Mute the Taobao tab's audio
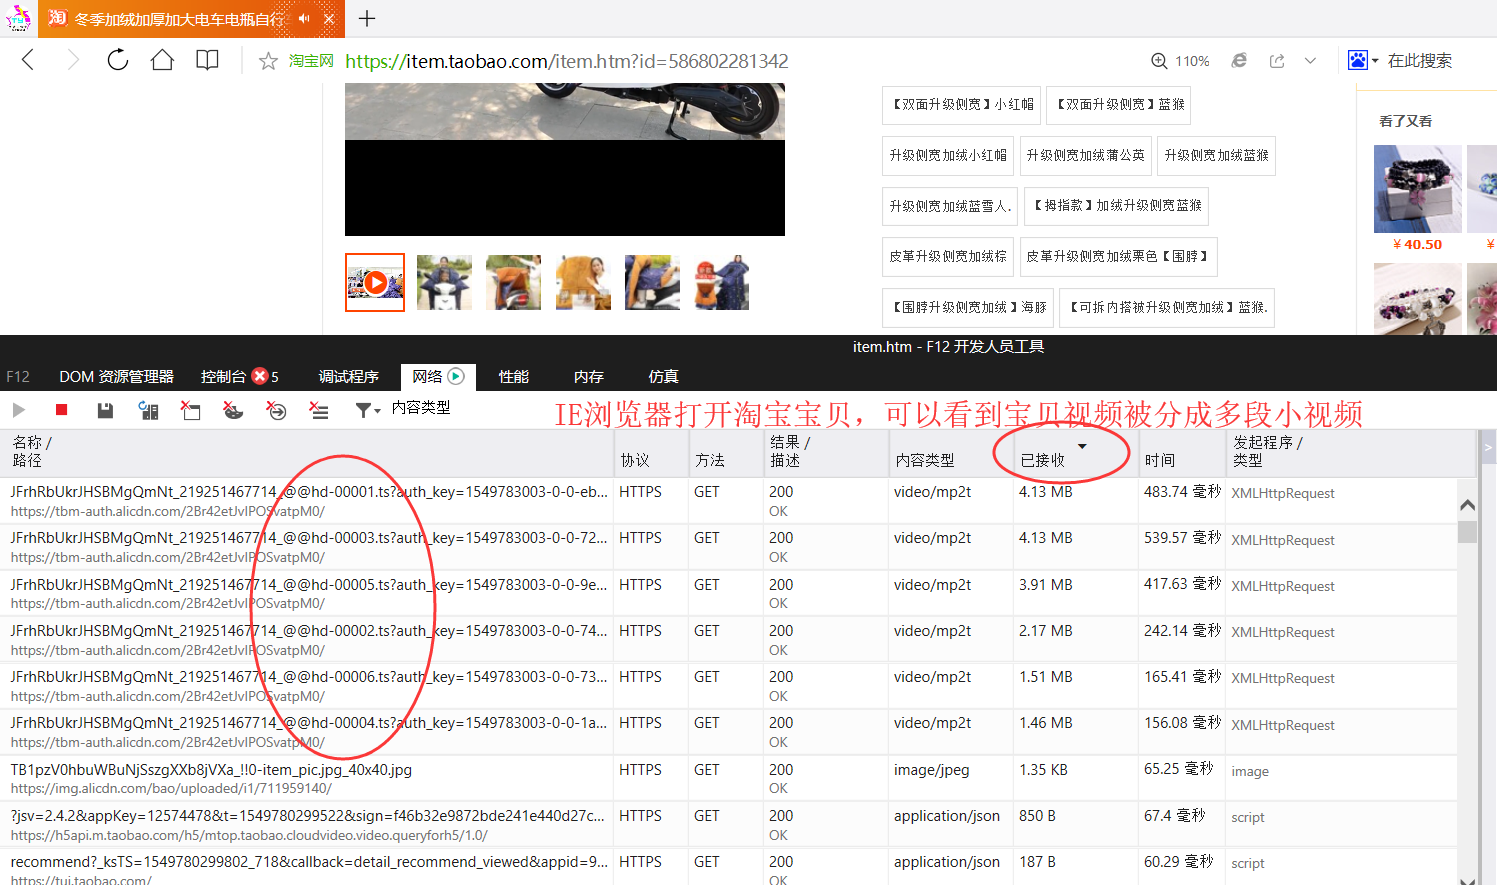Viewport: 1497px width, 885px height. pos(304,18)
